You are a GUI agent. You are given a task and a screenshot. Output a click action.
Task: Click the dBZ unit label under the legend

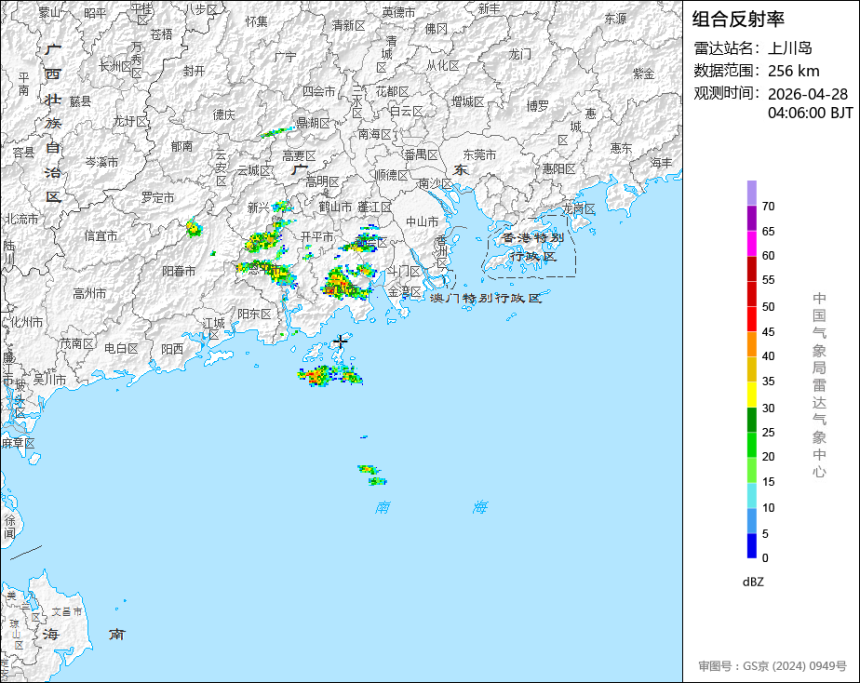click(x=753, y=582)
